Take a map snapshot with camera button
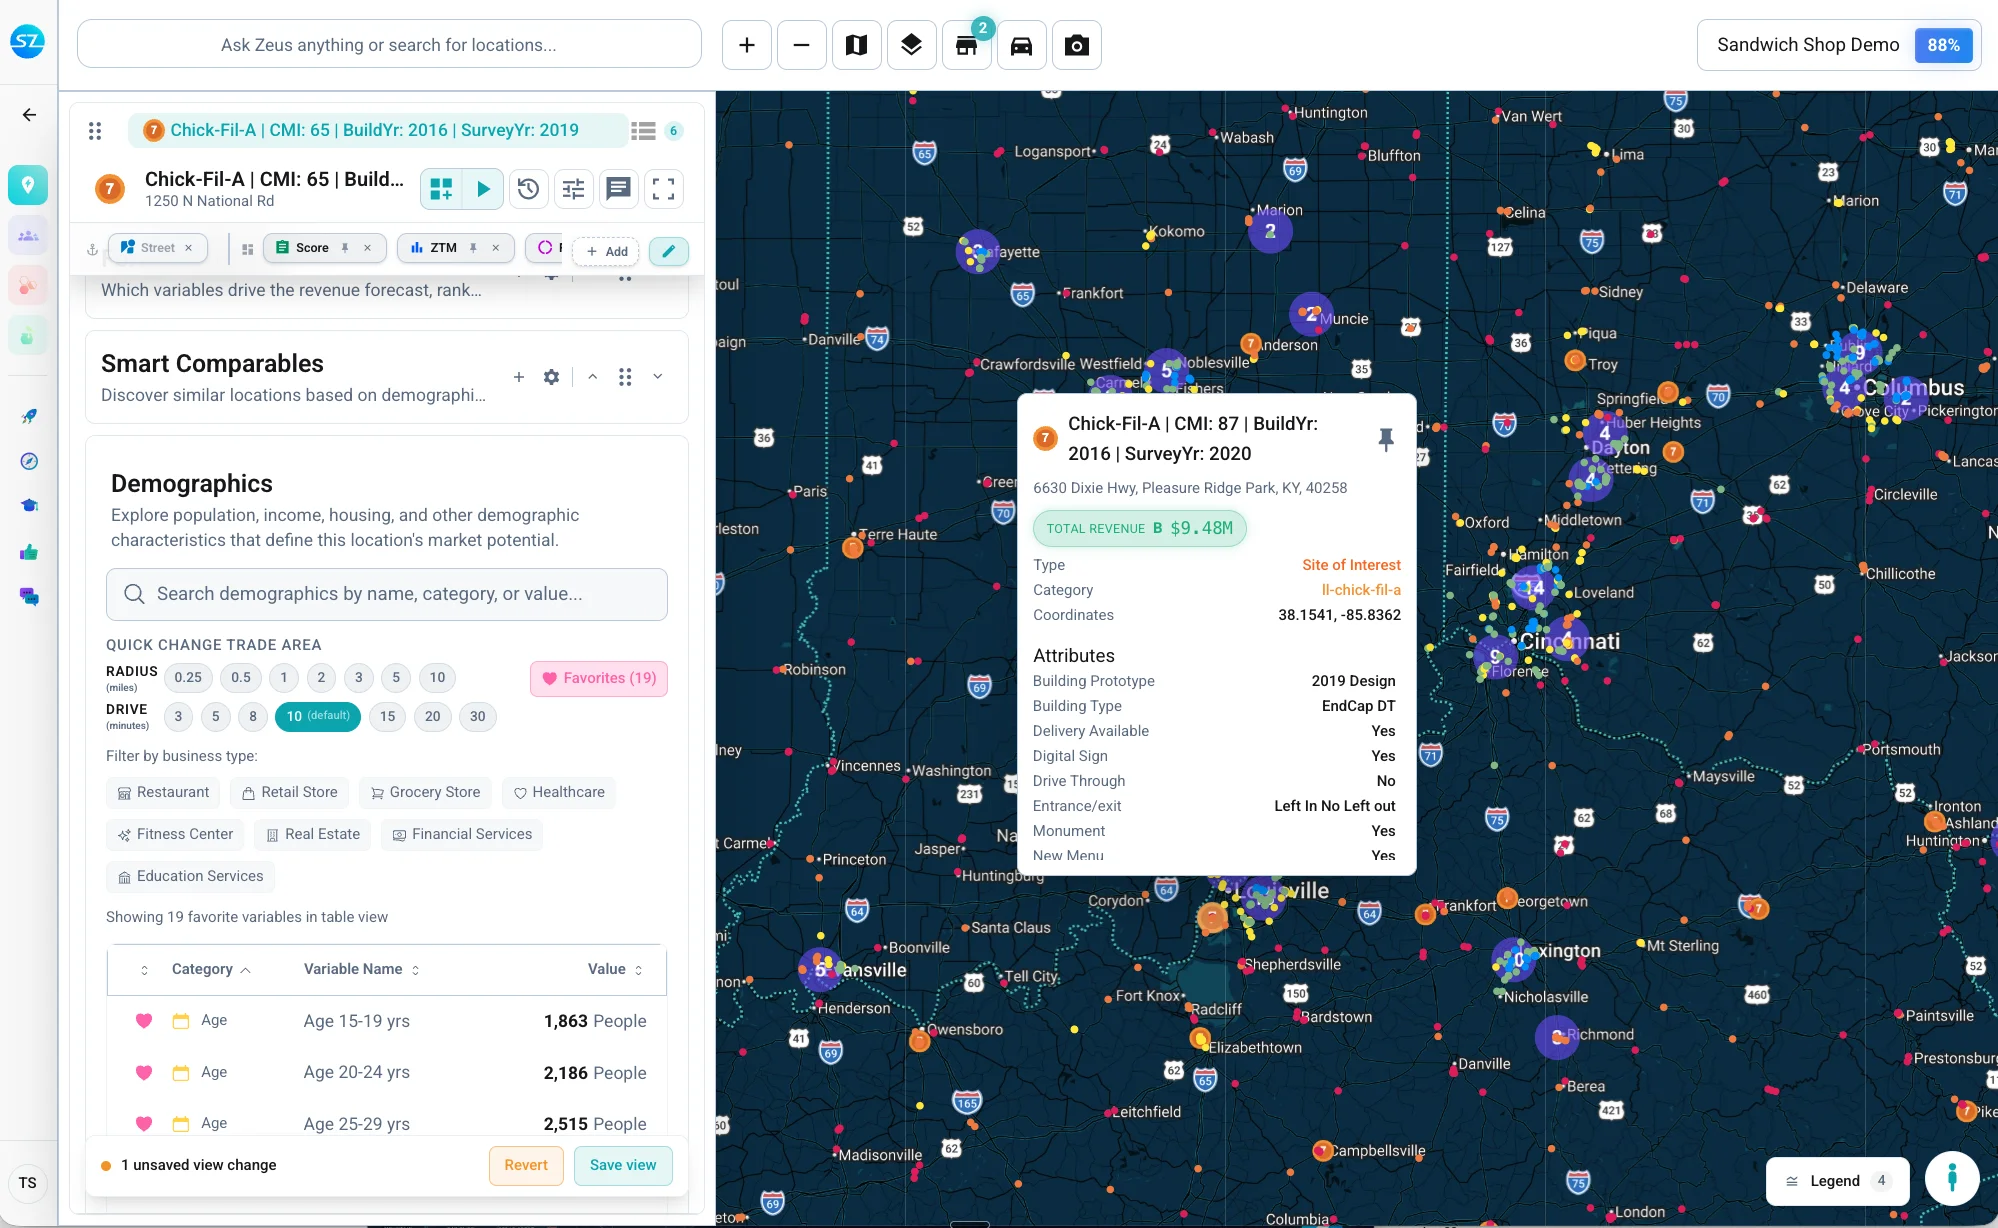1998x1228 pixels. point(1077,45)
